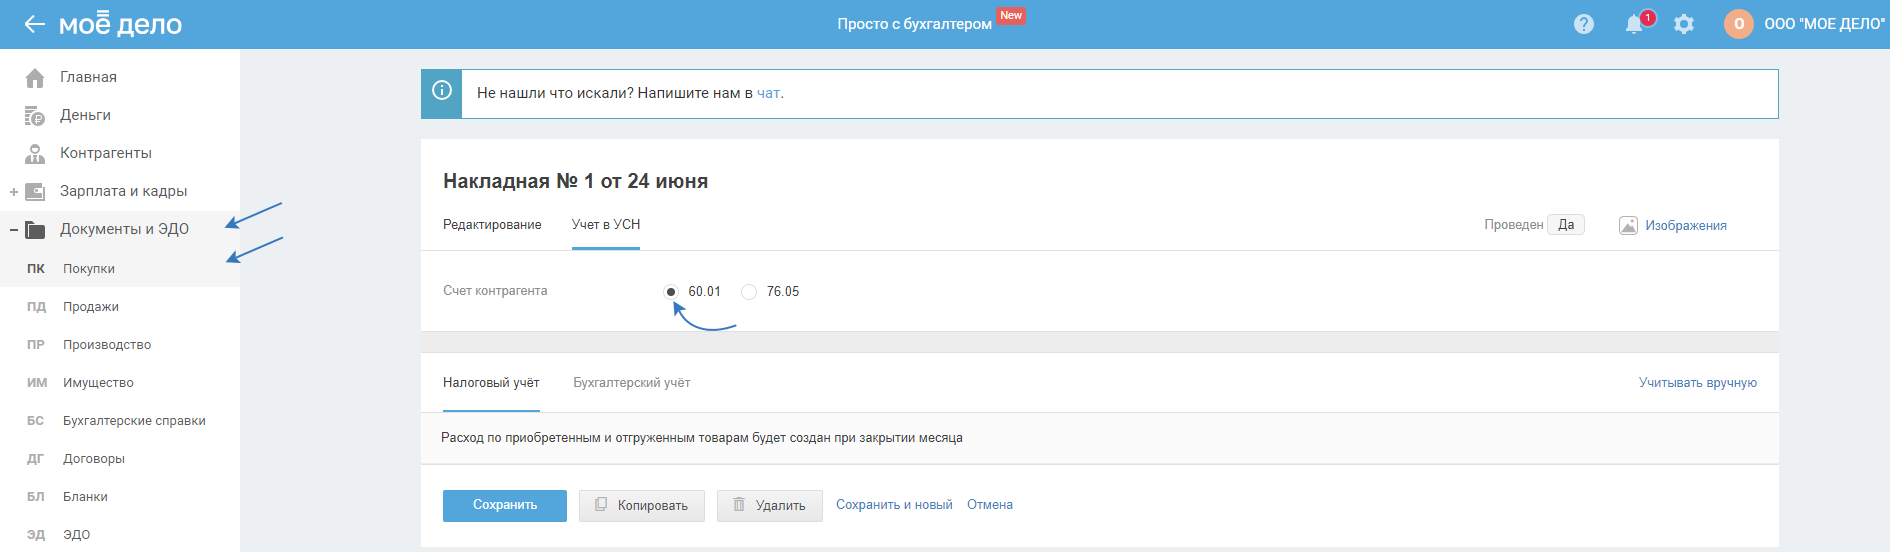Go to Покупки in the sidebar
Image resolution: width=1890 pixels, height=552 pixels.
tap(89, 269)
